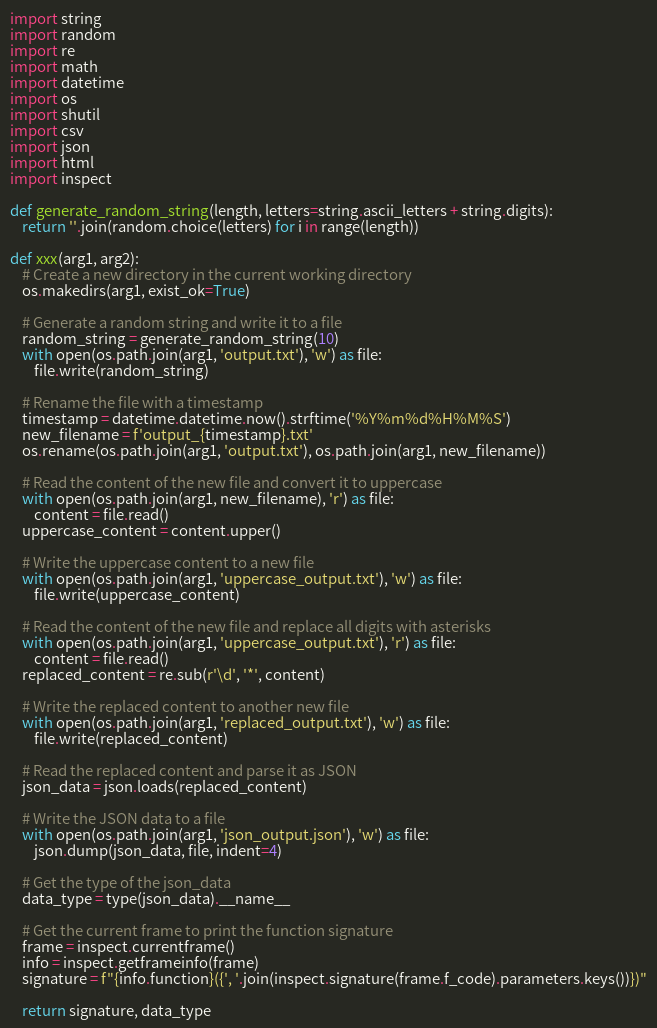Click the line 'uppercase_content = content.upper()'

pos(151,531)
